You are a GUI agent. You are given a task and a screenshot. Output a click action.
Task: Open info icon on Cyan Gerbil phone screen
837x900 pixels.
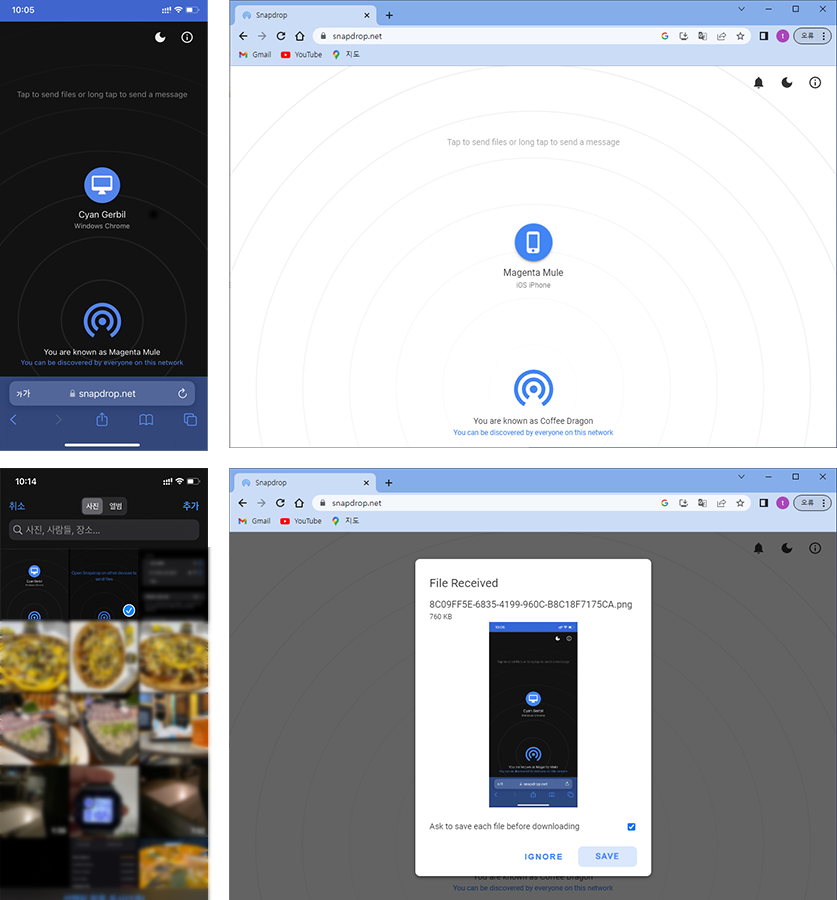(187, 37)
